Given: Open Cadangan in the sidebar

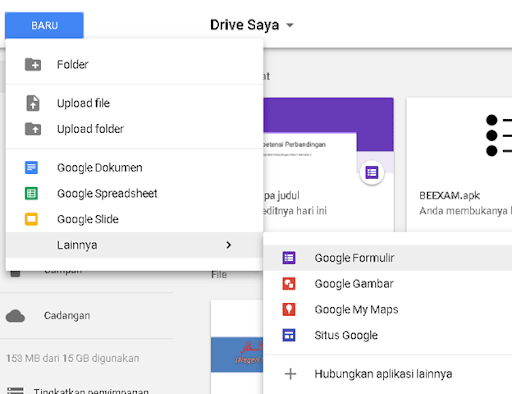Looking at the screenshot, I should (67, 316).
